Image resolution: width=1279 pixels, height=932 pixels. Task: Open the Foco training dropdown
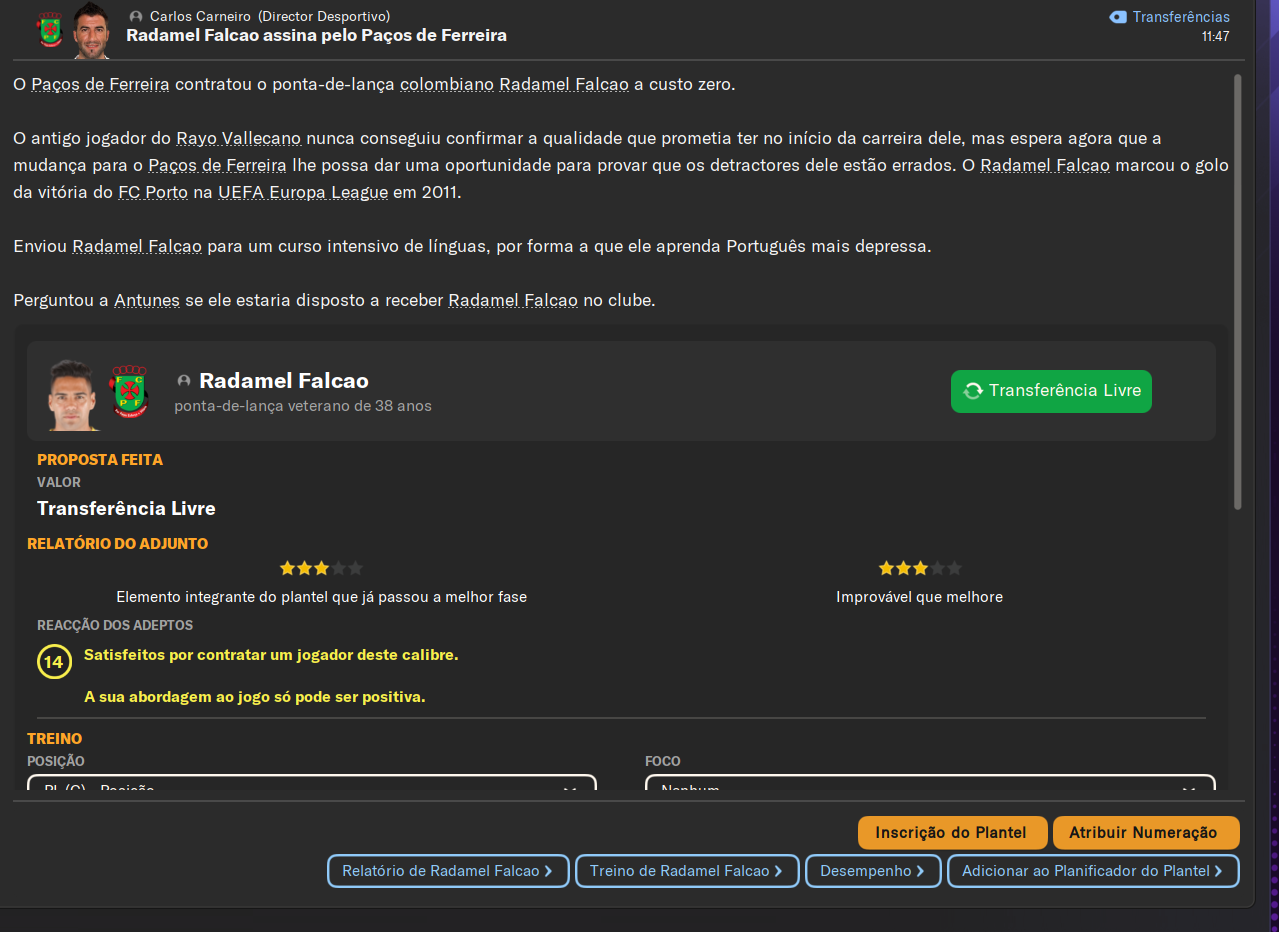coord(930,784)
